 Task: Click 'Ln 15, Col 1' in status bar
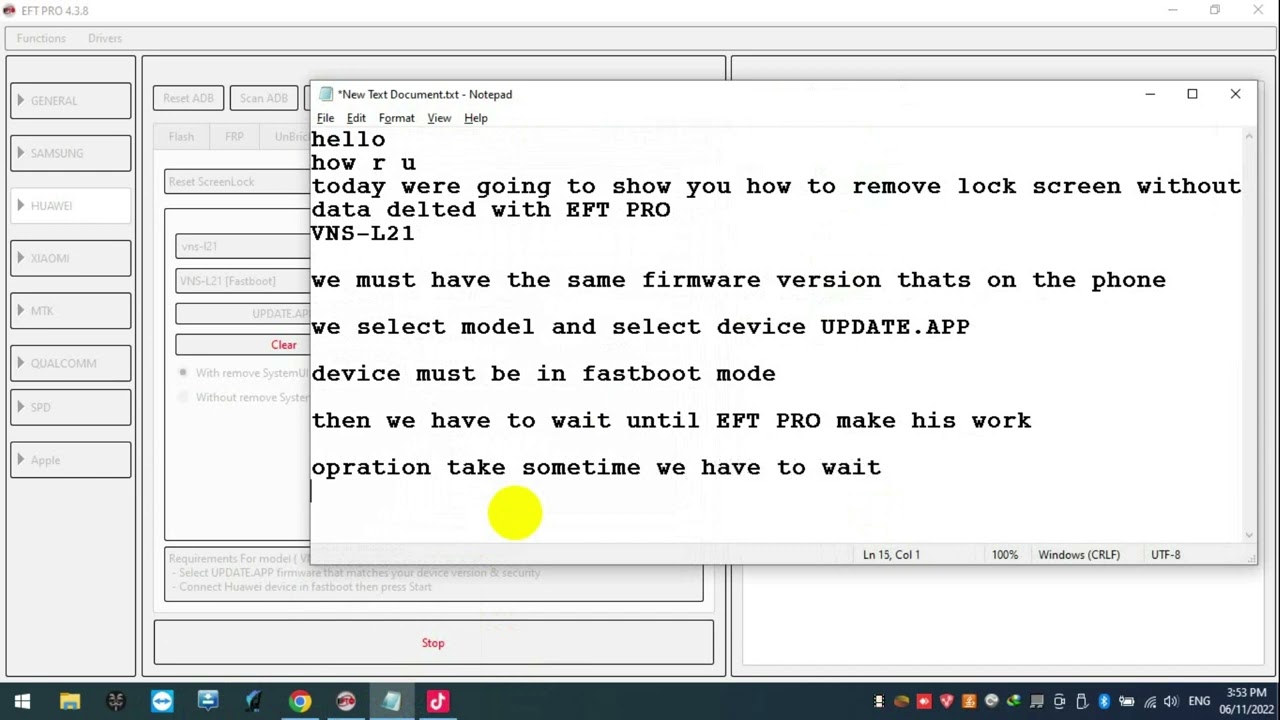click(891, 554)
